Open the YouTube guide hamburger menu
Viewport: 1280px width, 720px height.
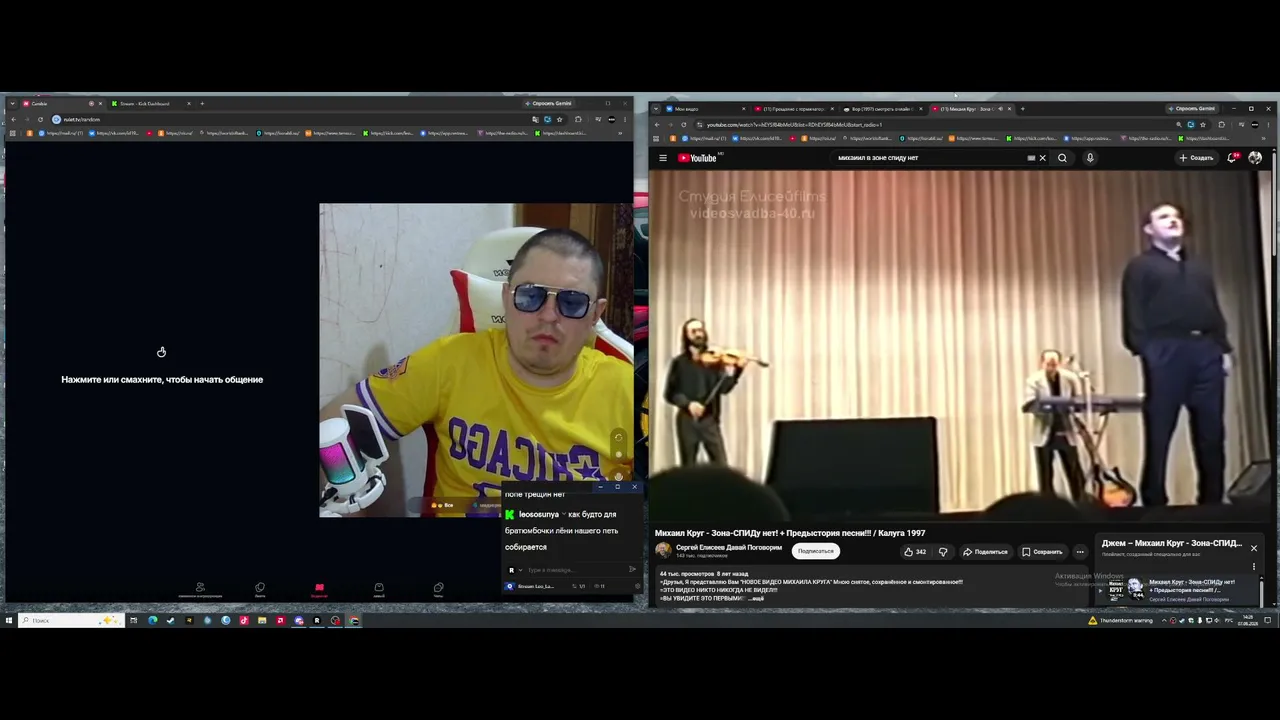663,158
